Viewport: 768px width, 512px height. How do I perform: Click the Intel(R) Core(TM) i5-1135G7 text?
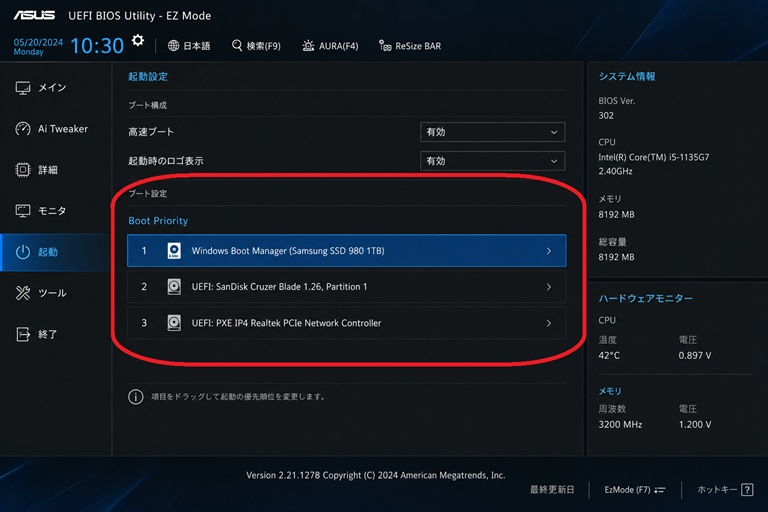653,157
